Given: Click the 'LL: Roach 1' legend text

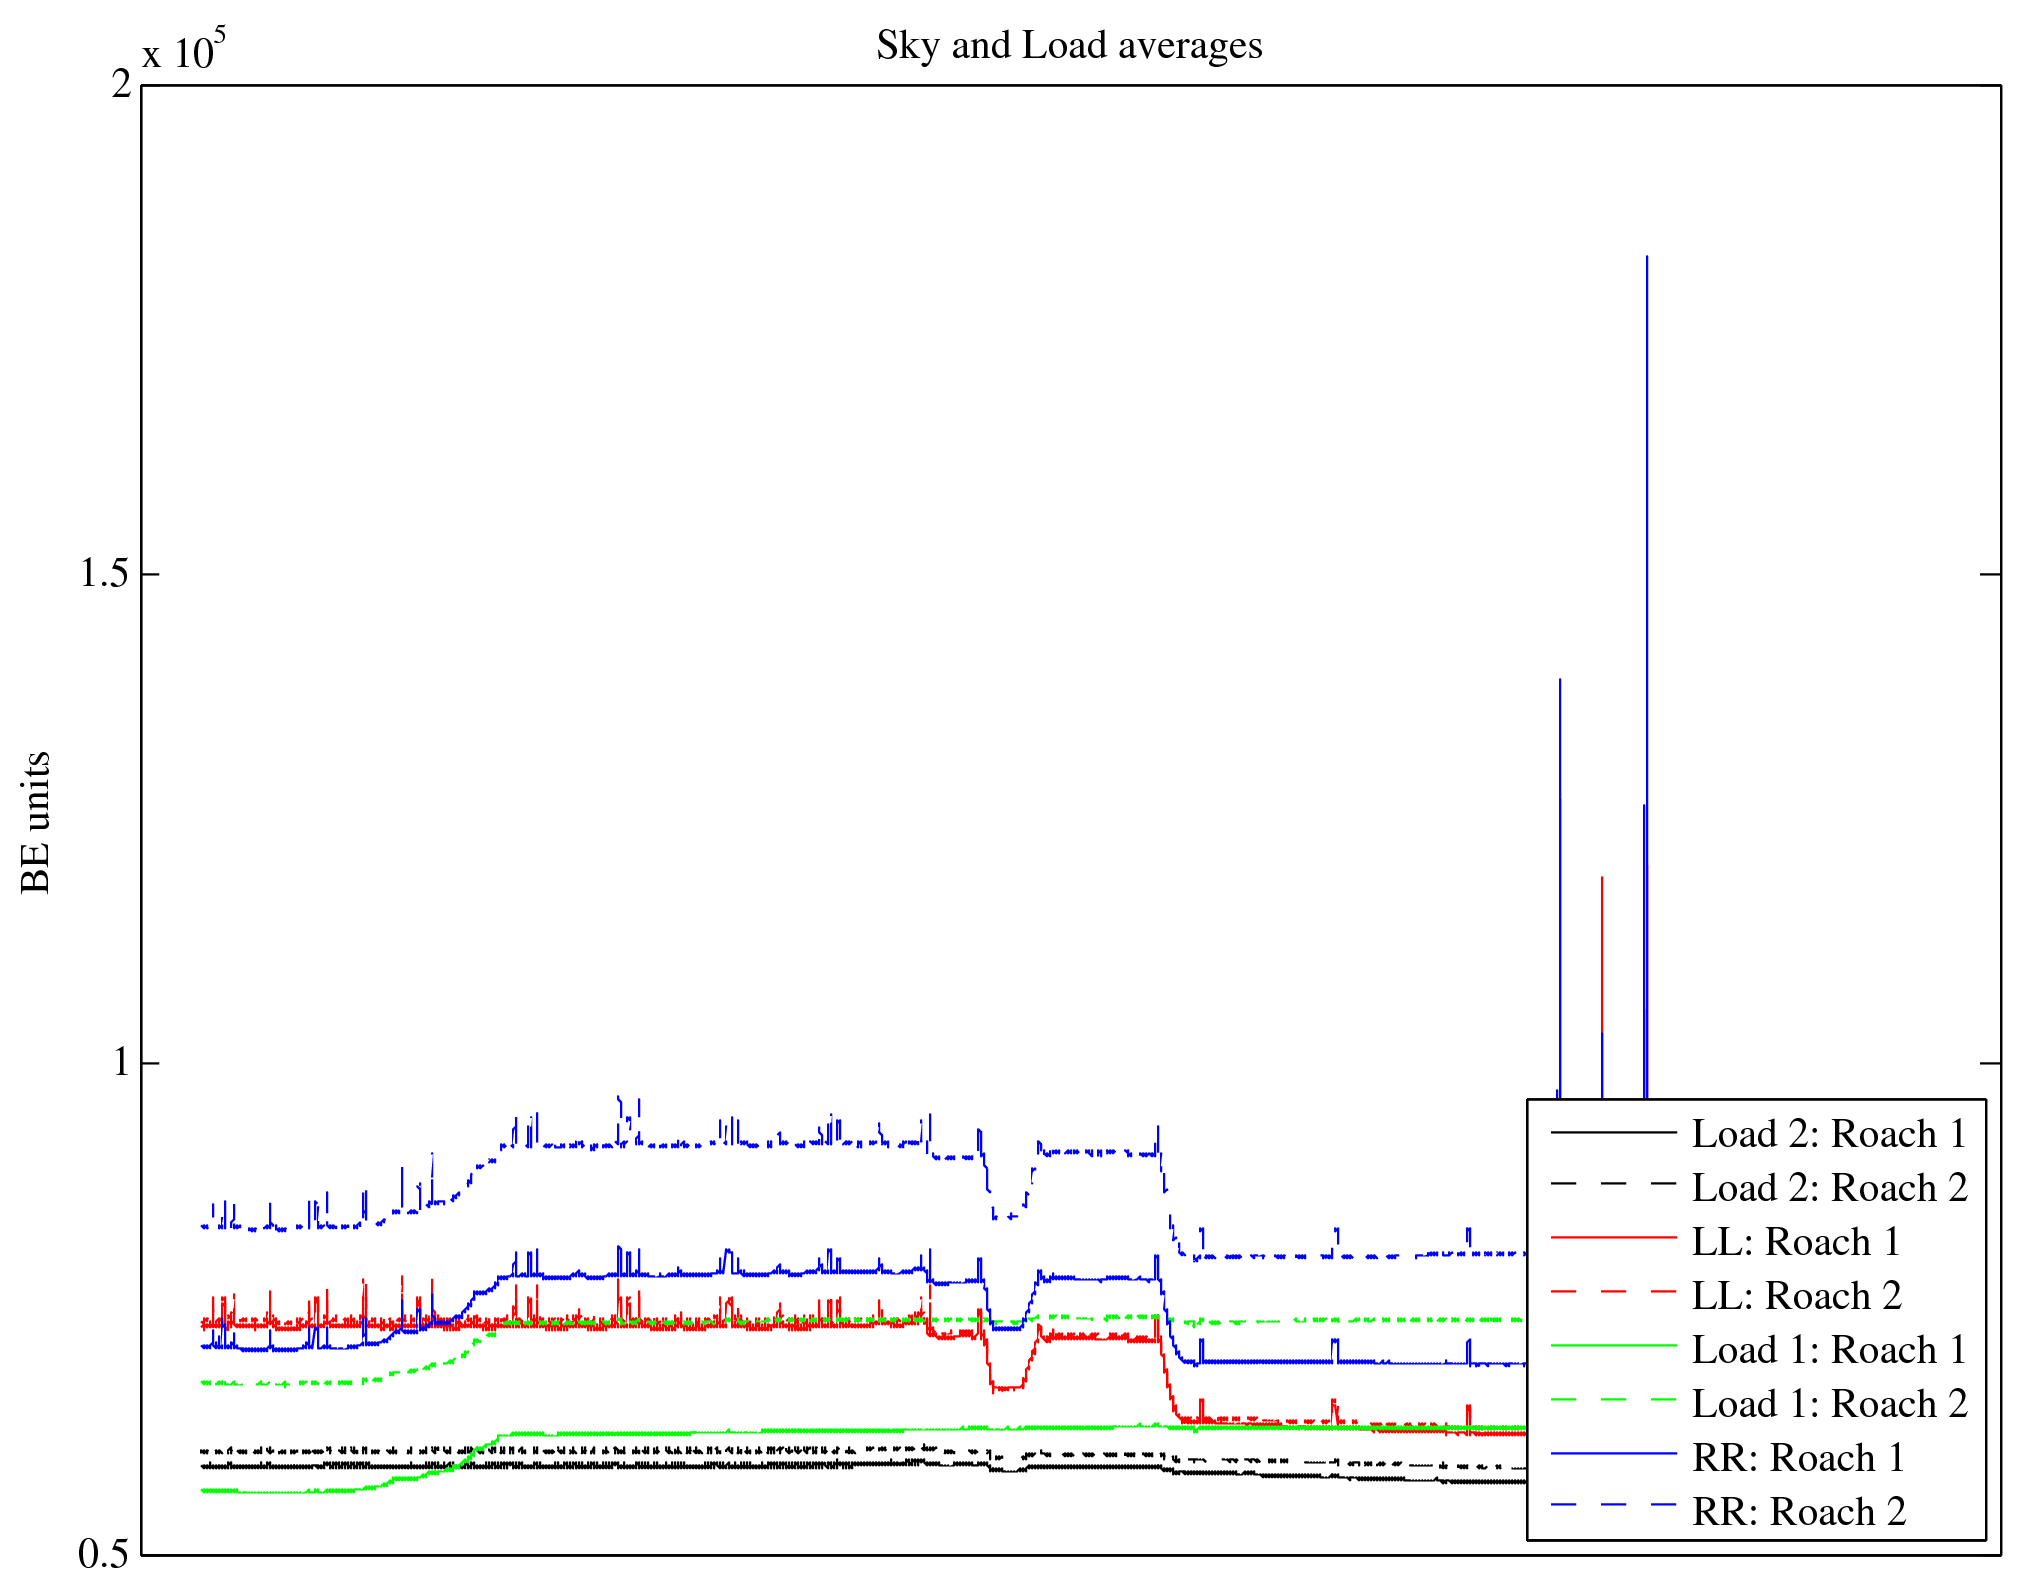Looking at the screenshot, I should click(x=1795, y=1242).
